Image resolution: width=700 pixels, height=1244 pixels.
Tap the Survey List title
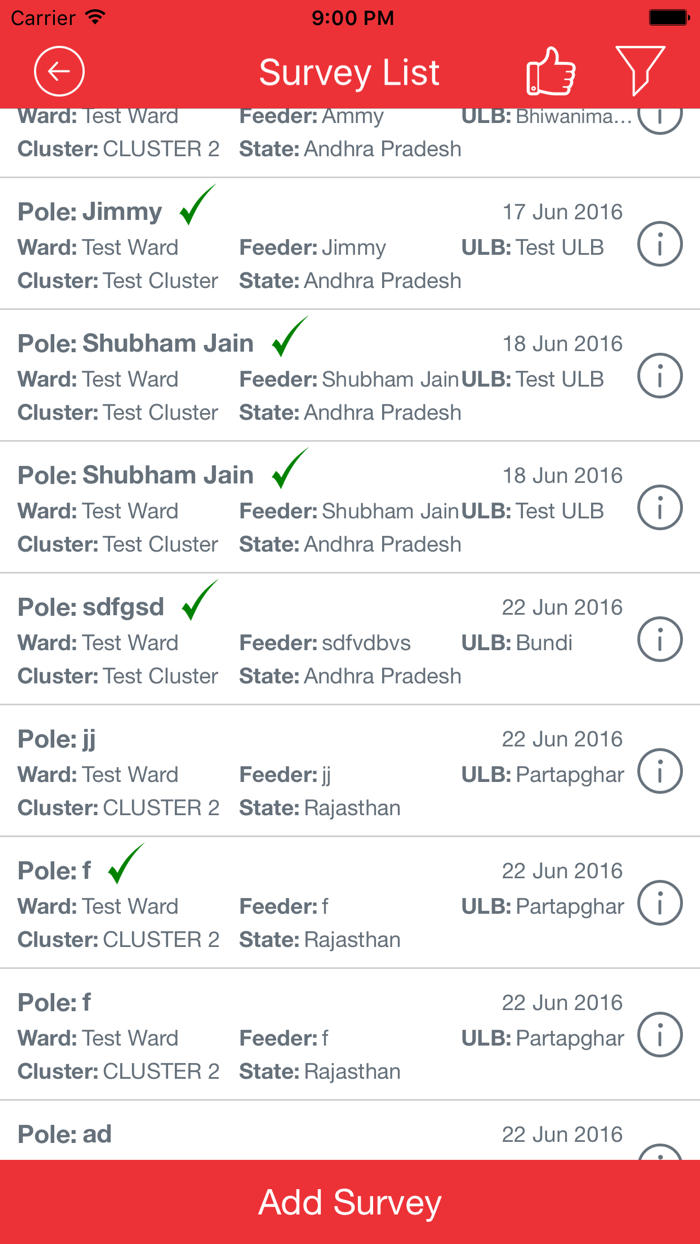(349, 73)
